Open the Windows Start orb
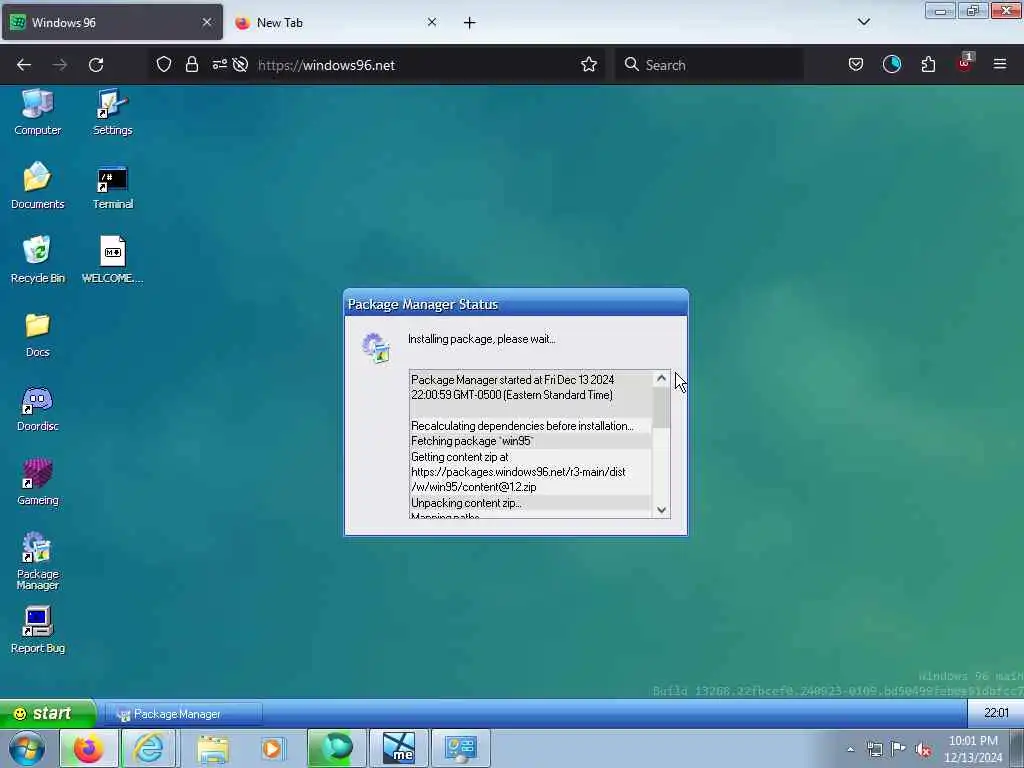Screen dimensions: 1024x768 pyautogui.click(x=26, y=748)
